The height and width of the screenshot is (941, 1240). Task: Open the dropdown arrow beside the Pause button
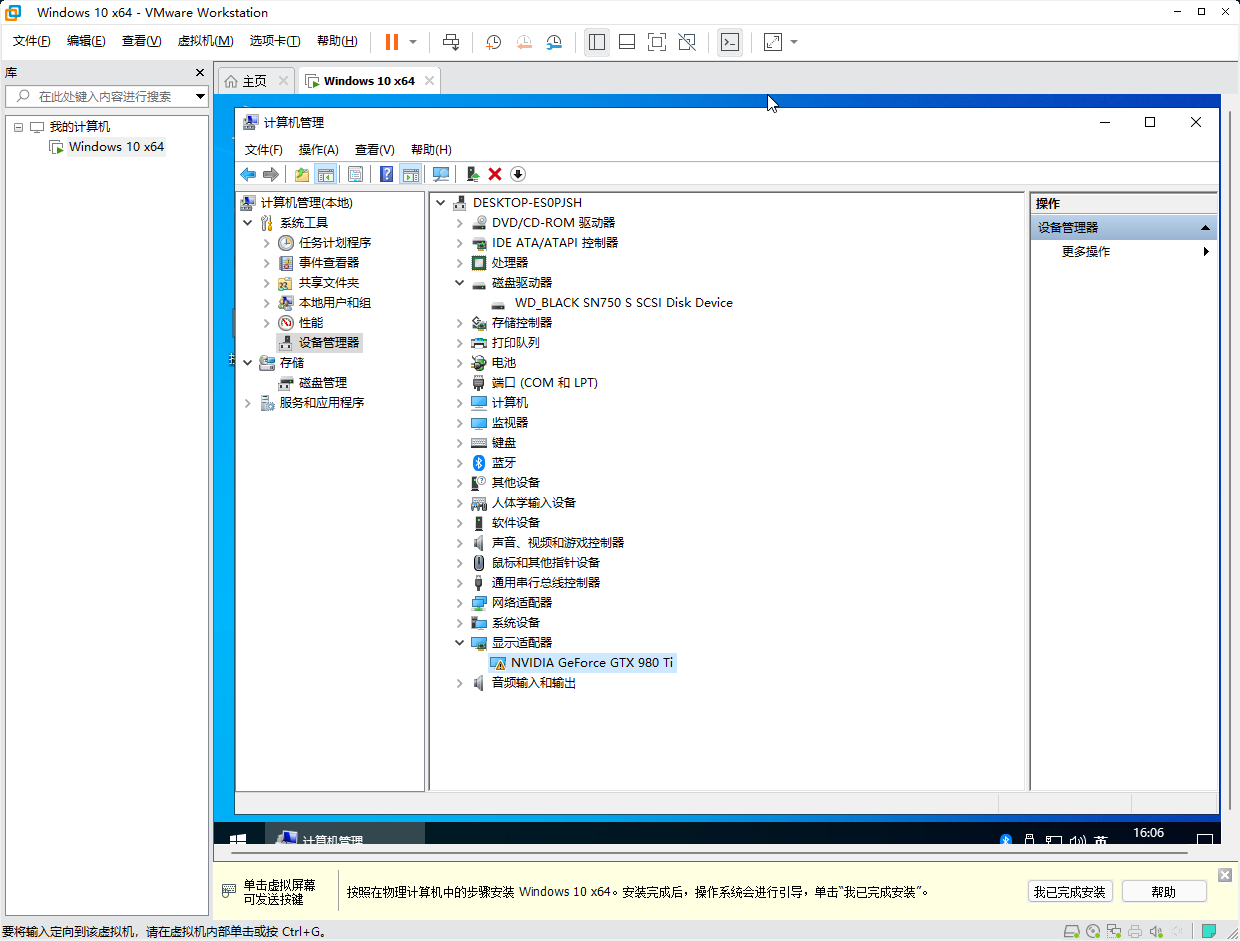coord(413,42)
